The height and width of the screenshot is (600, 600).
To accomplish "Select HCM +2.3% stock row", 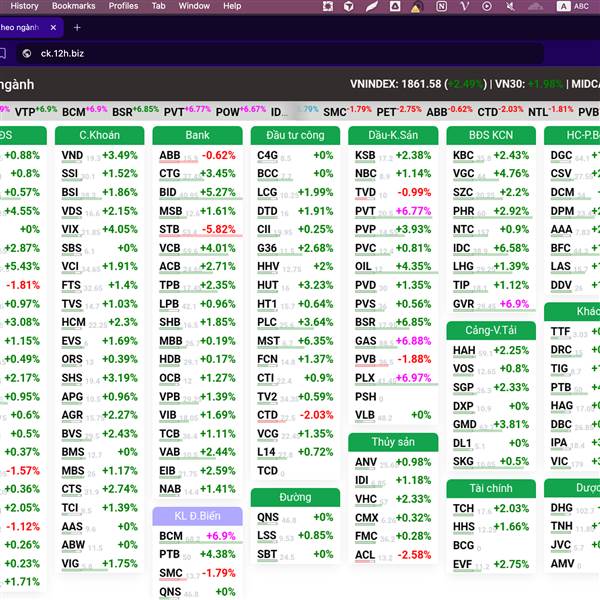I will coord(99,323).
